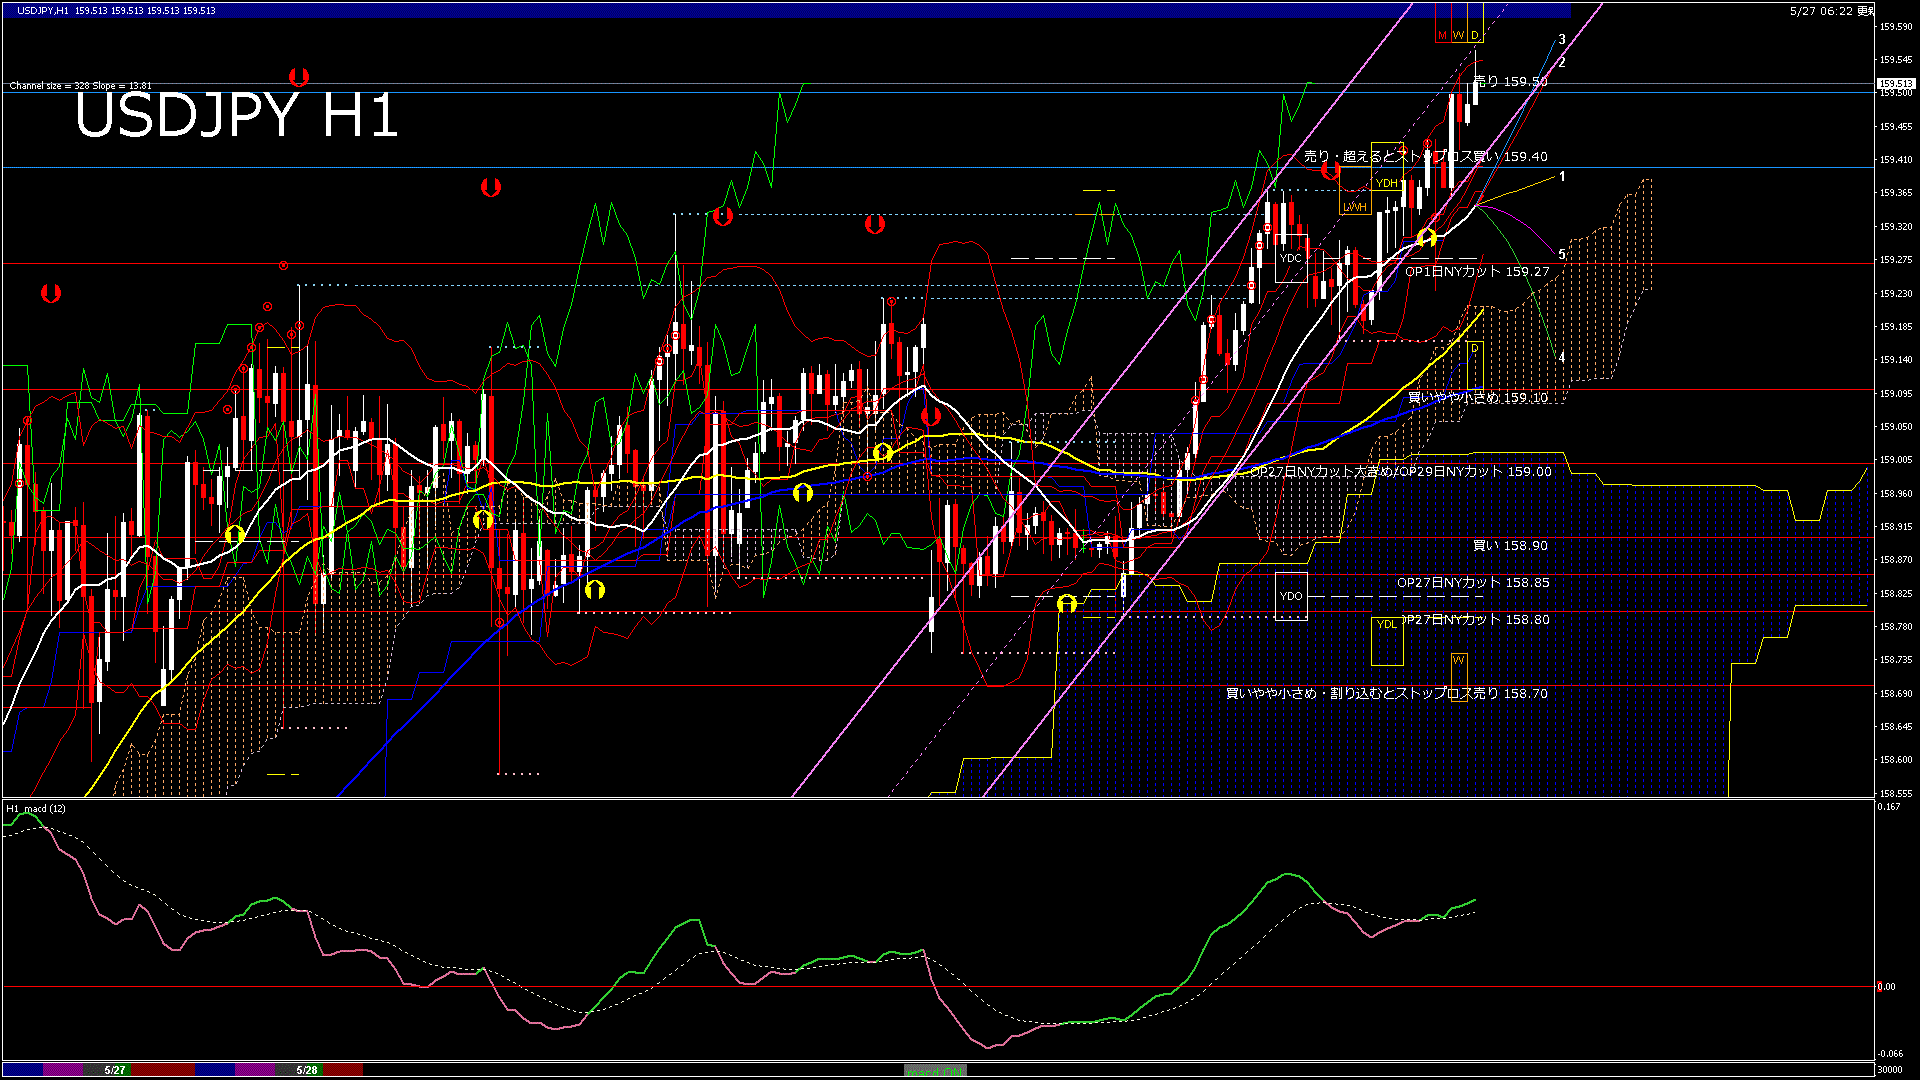Viewport: 1920px width, 1080px height.
Task: Click the 5/28 date marker on timeline
Action: 307,1070
